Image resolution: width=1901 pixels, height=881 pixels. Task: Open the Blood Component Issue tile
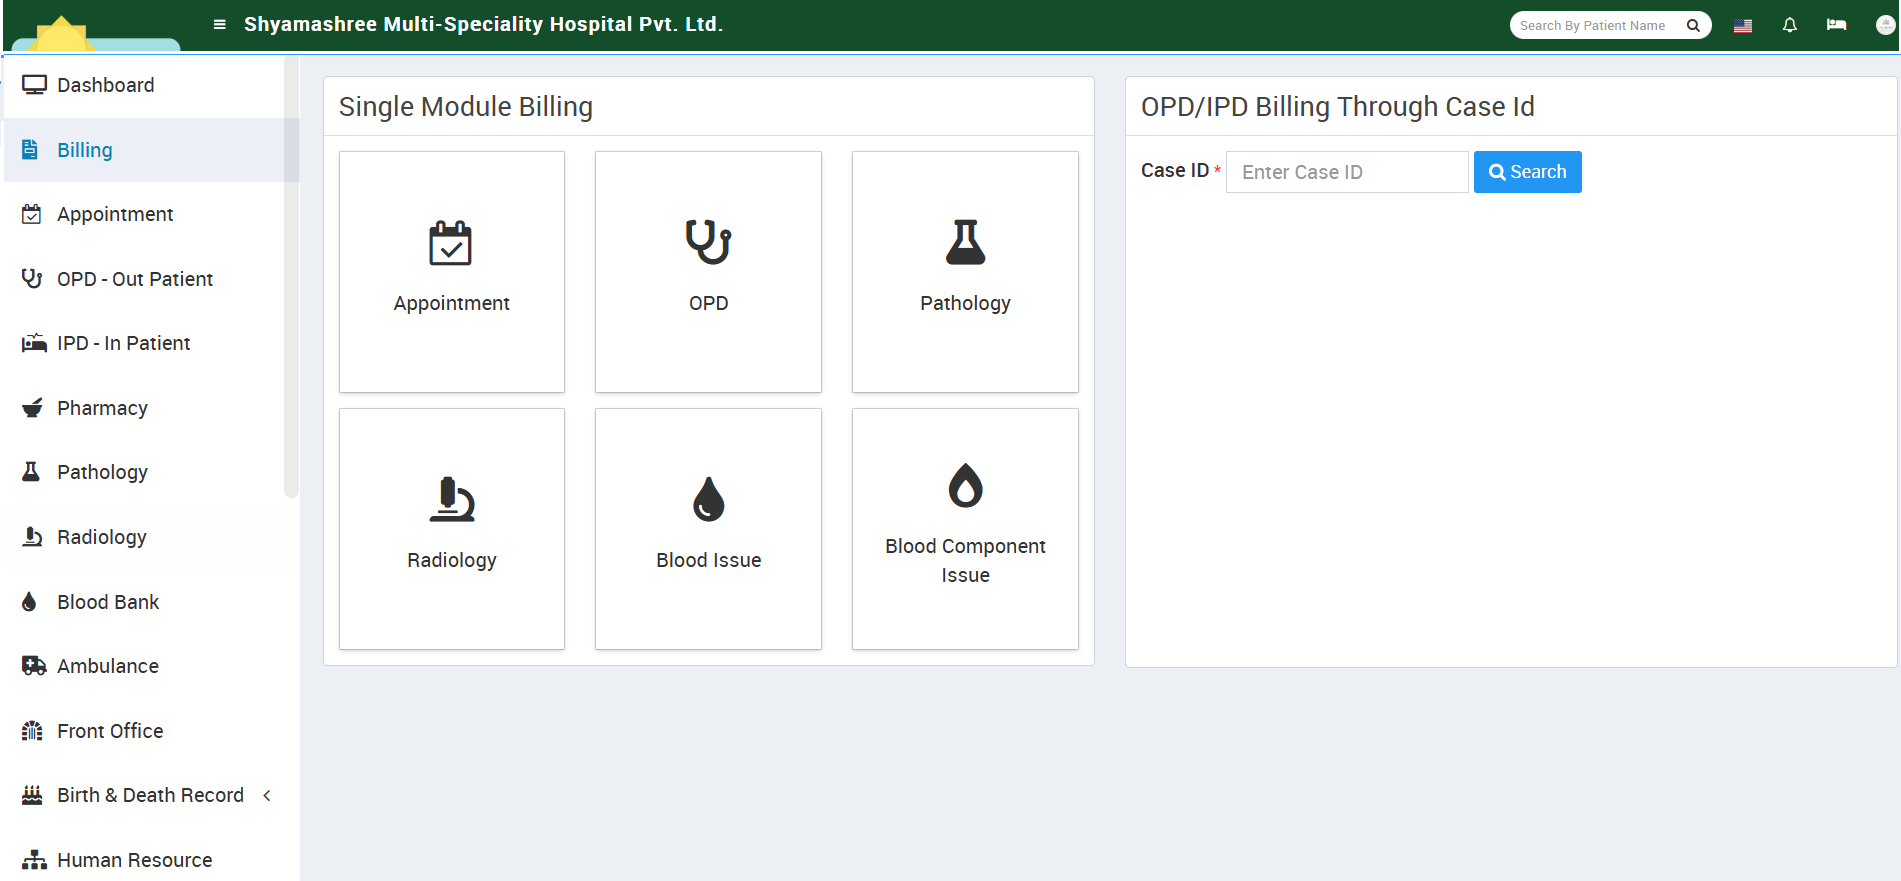[x=965, y=528]
